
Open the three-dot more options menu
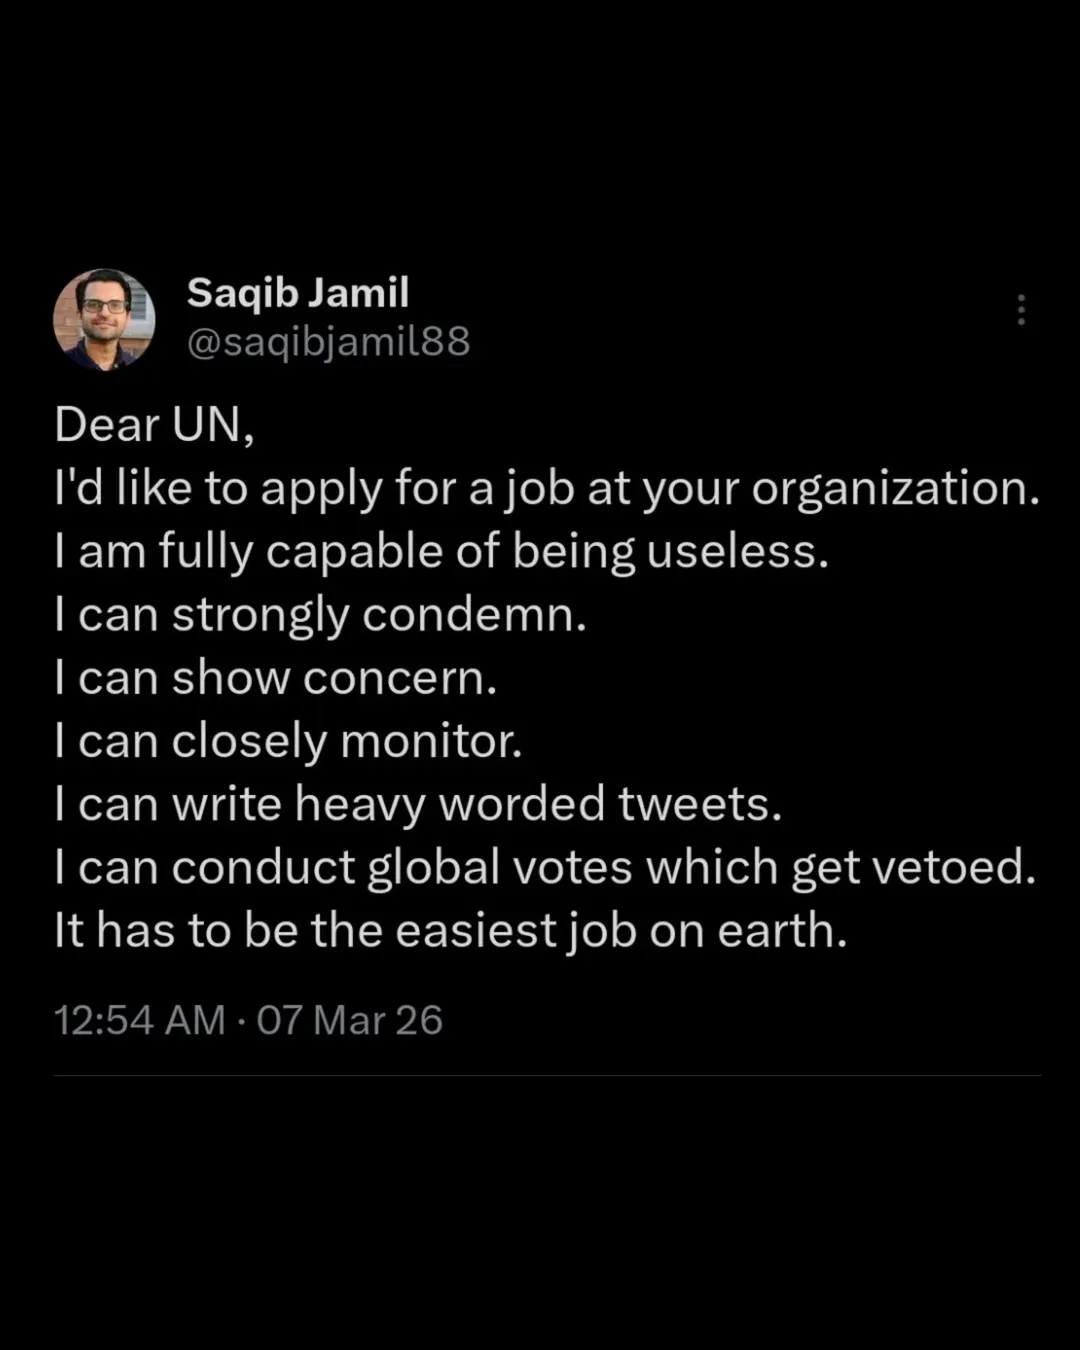pos(1020,310)
